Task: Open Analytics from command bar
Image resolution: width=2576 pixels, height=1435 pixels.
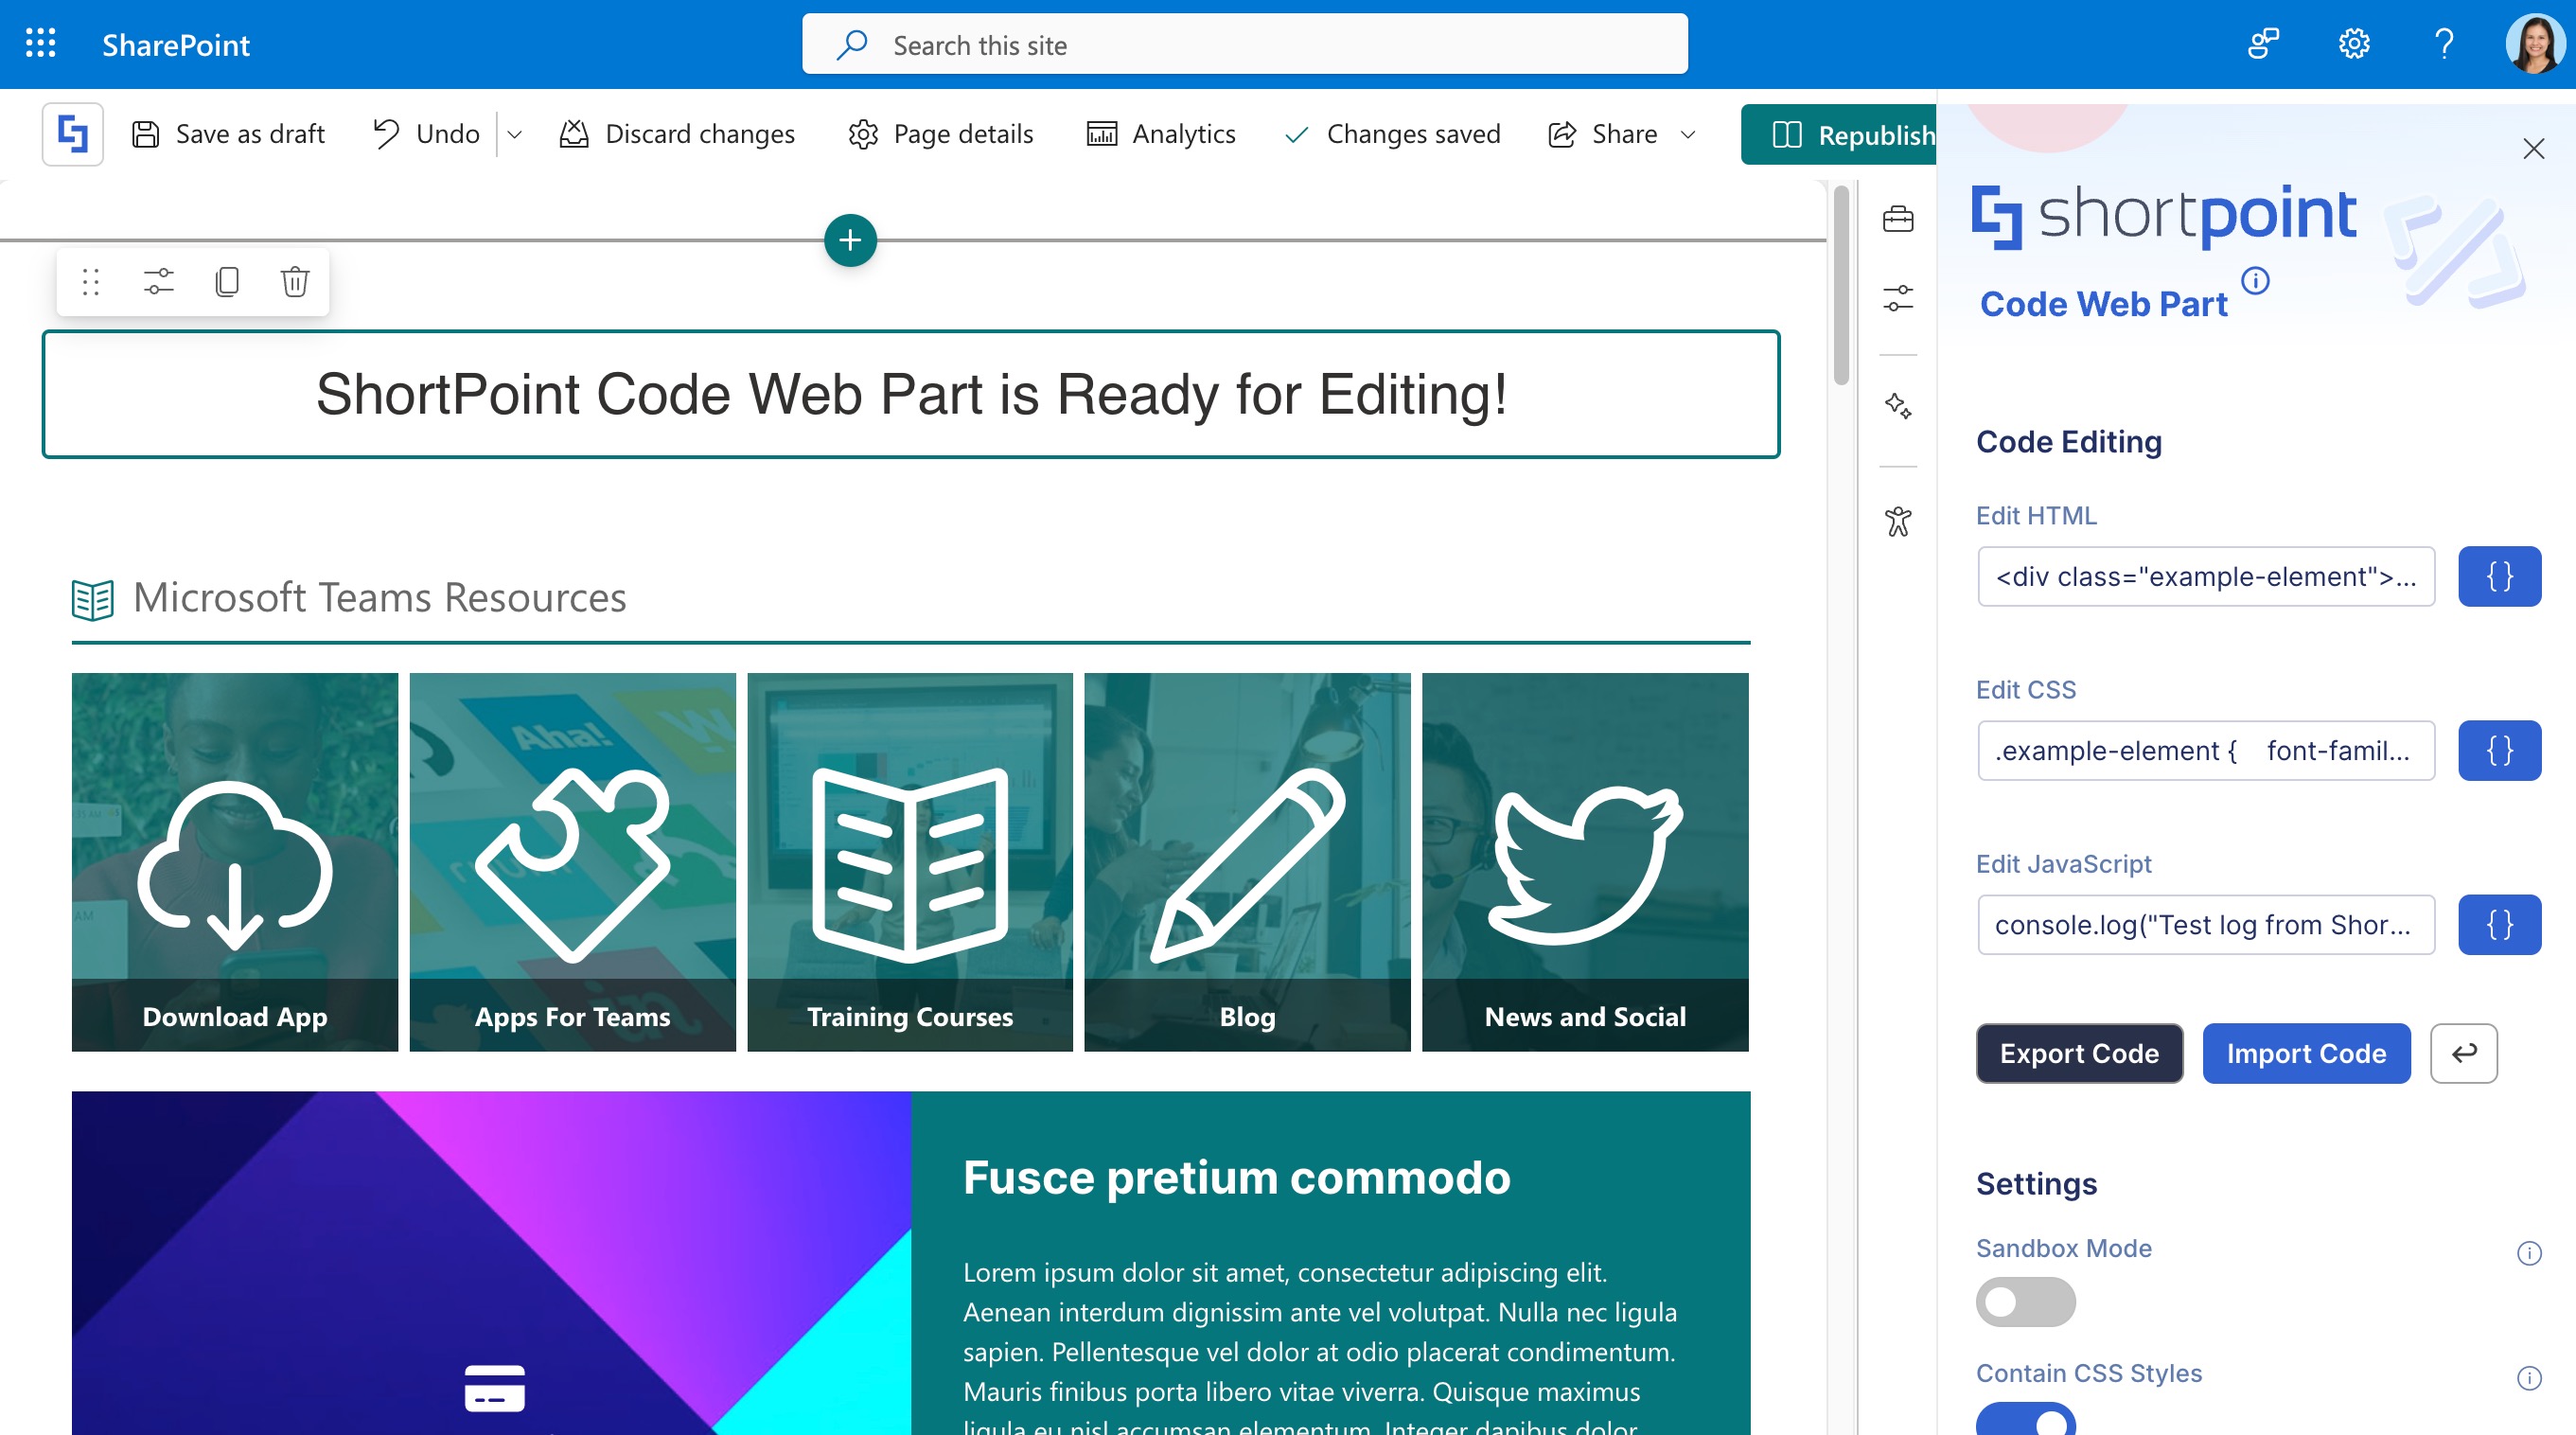Action: [1161, 135]
